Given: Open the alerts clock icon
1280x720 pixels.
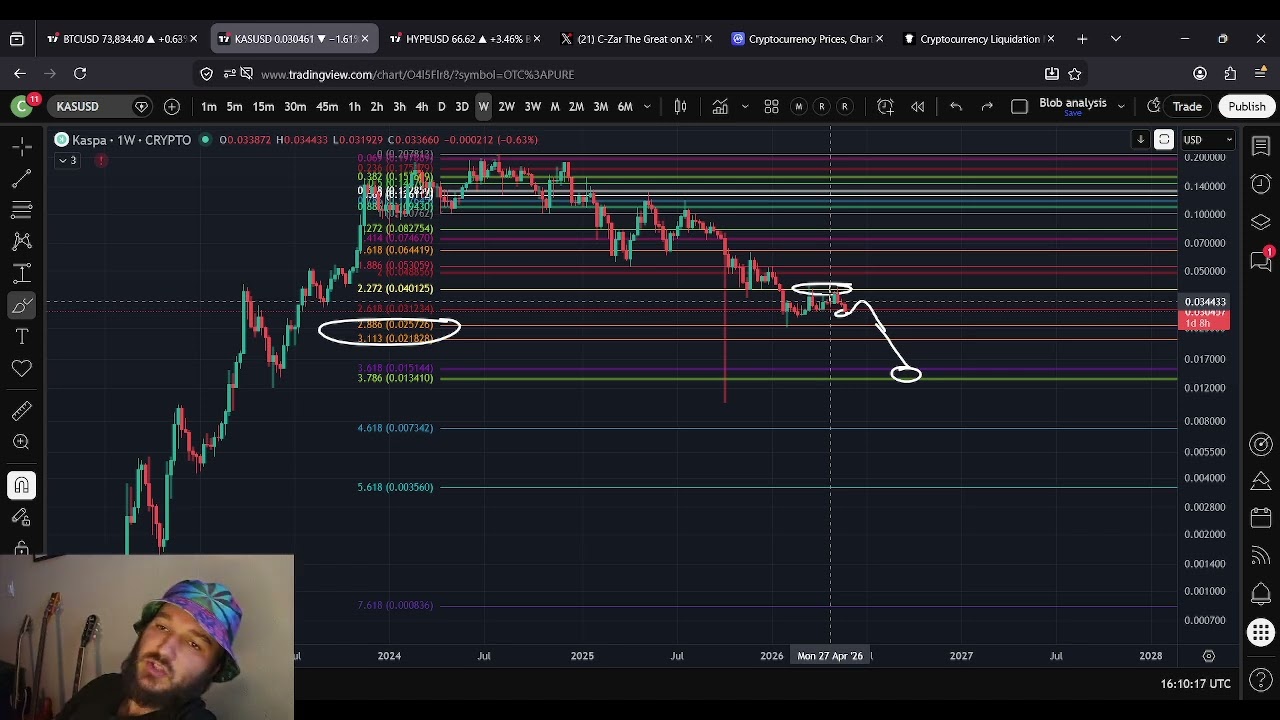Looking at the screenshot, I should (x=1261, y=184).
